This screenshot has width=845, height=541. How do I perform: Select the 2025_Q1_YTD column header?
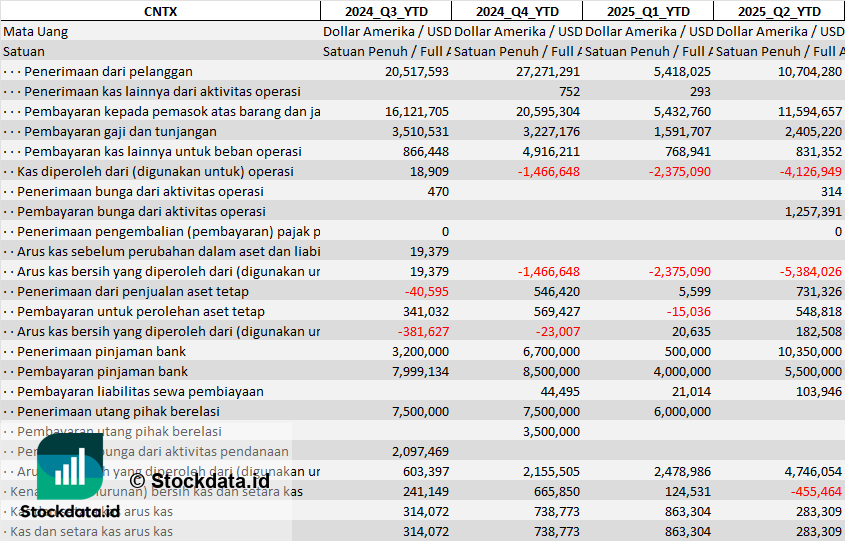[x=648, y=11]
